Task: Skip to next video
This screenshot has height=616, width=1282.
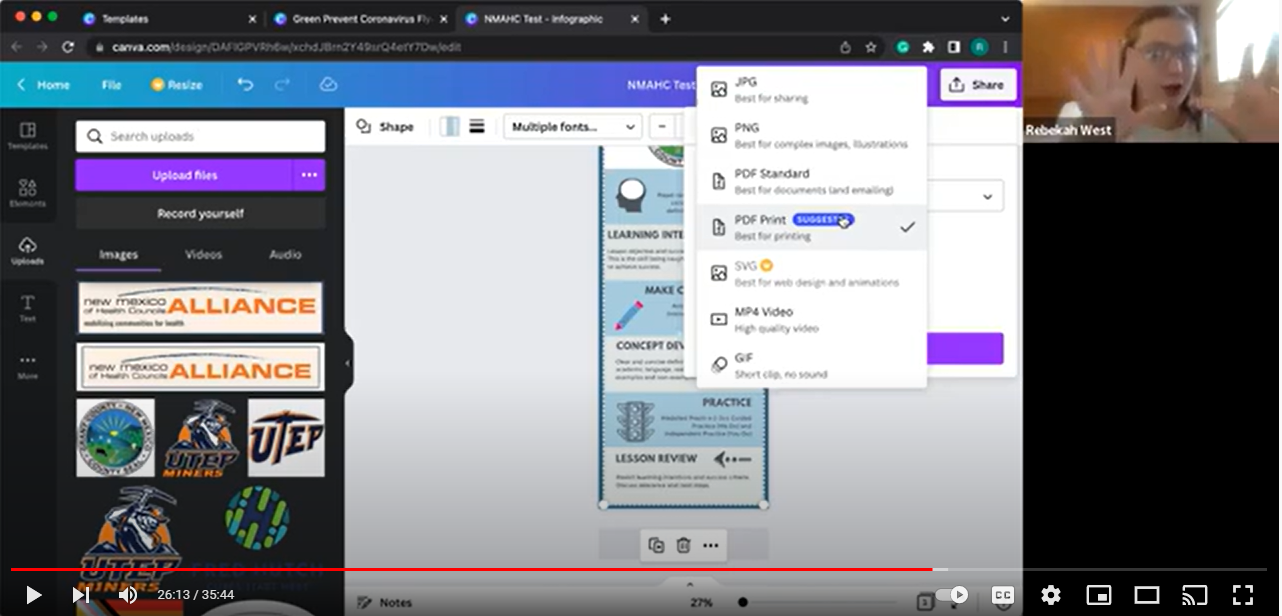Action: coord(81,595)
